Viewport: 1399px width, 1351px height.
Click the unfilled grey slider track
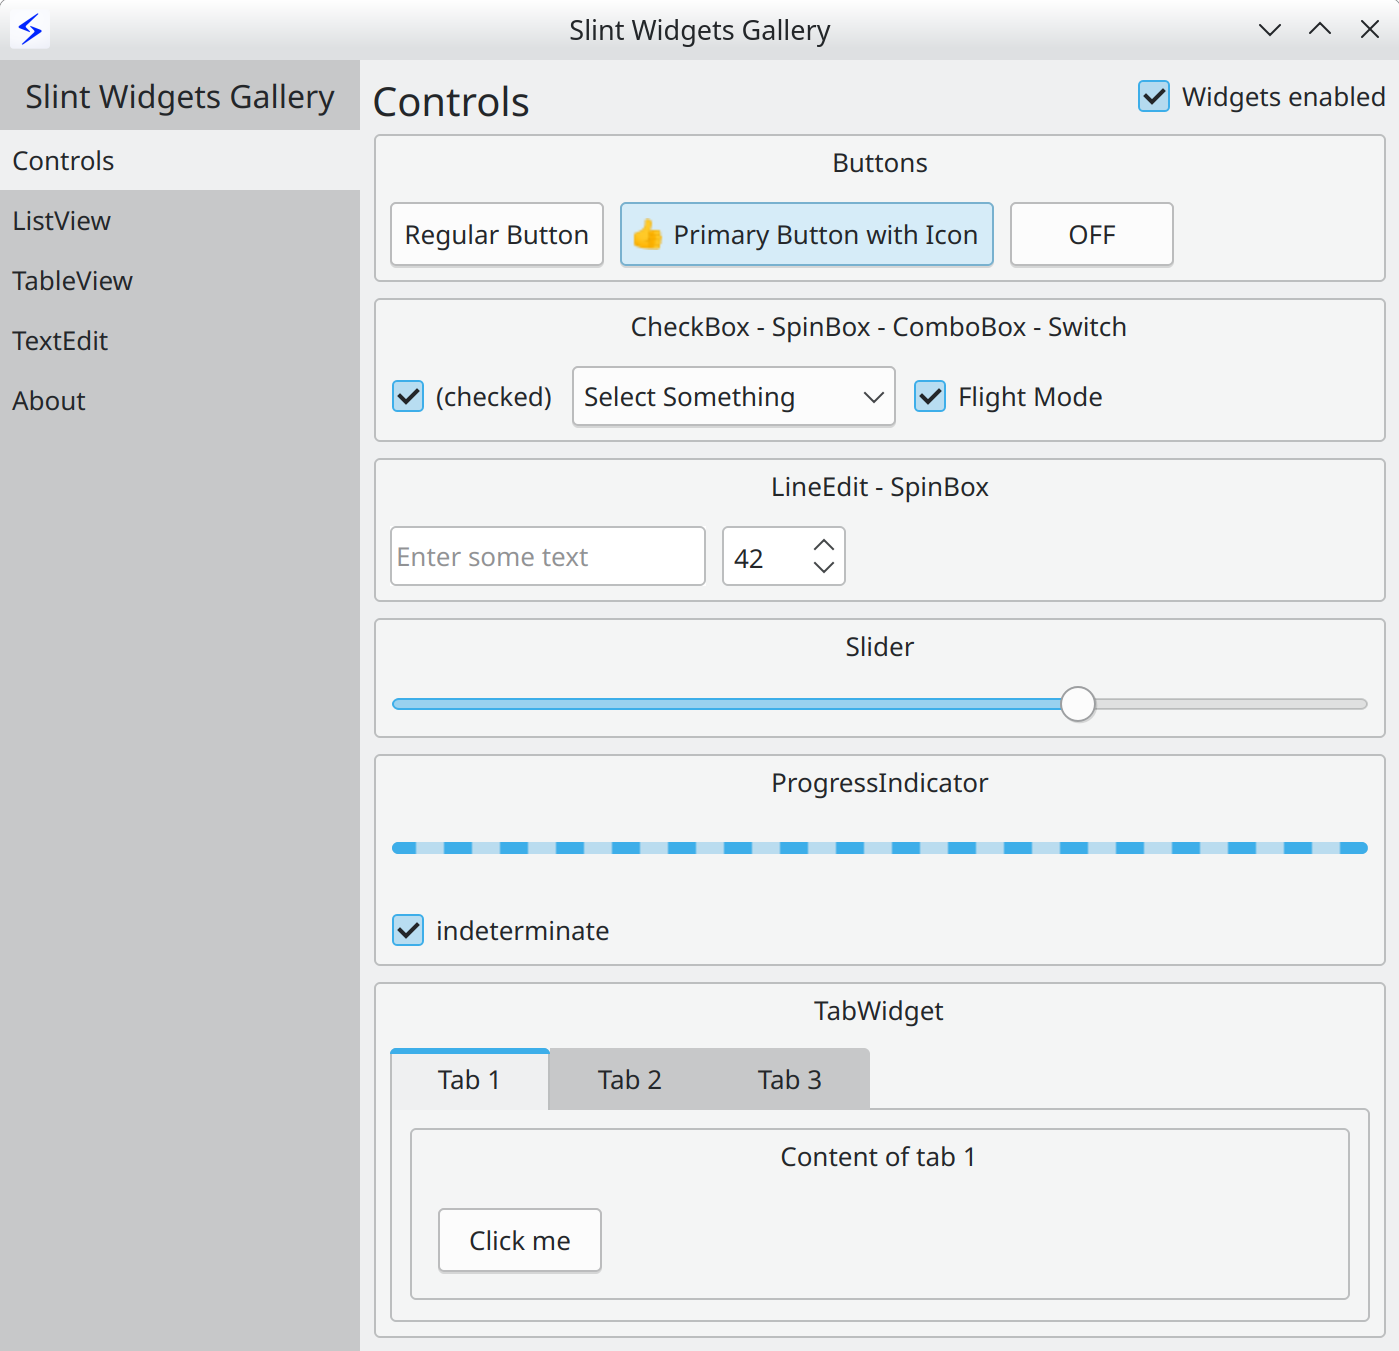(1232, 704)
